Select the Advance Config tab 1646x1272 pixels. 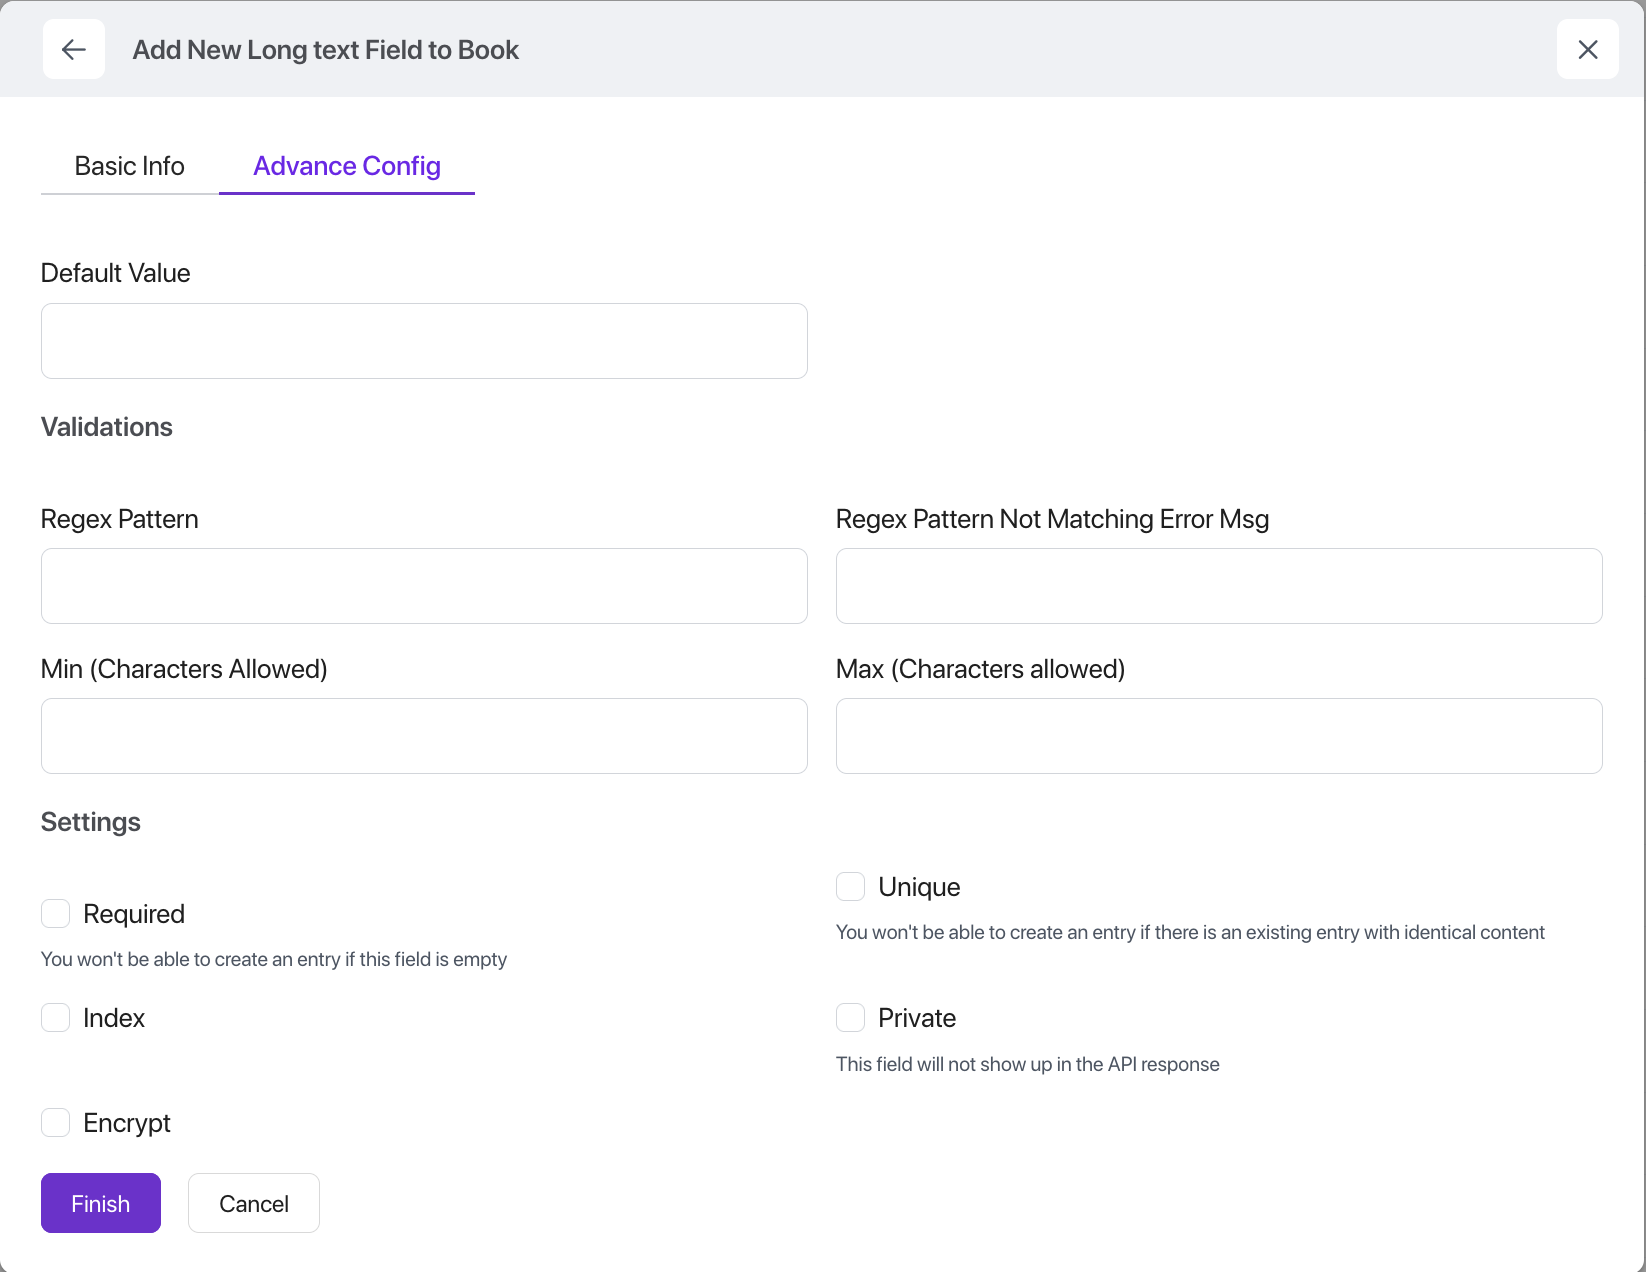[346, 166]
